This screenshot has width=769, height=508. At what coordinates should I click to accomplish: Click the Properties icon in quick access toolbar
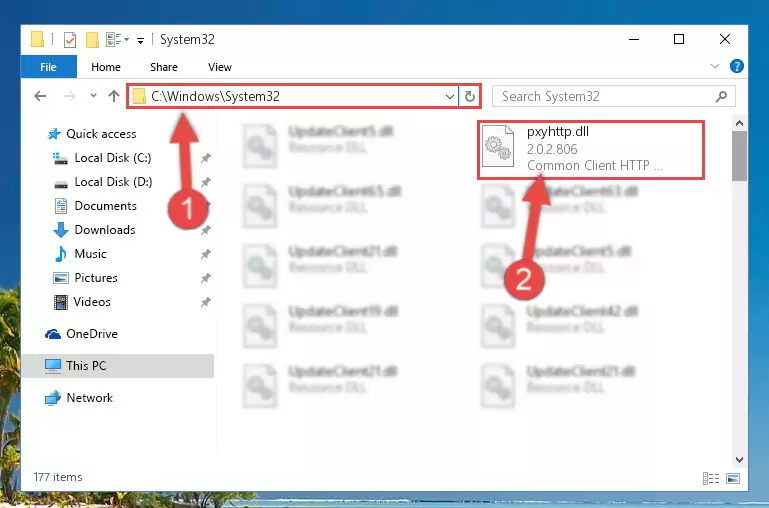pos(70,40)
